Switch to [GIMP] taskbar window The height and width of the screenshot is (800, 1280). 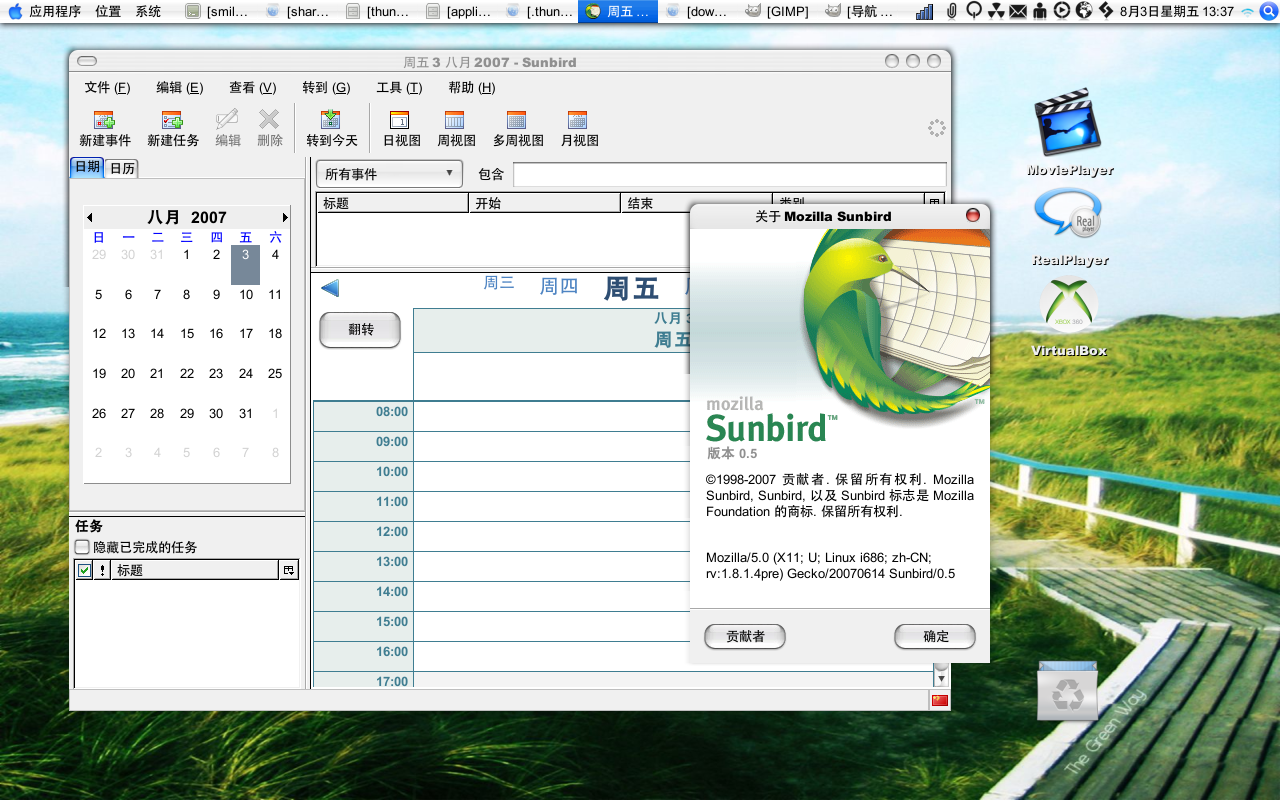click(x=778, y=12)
